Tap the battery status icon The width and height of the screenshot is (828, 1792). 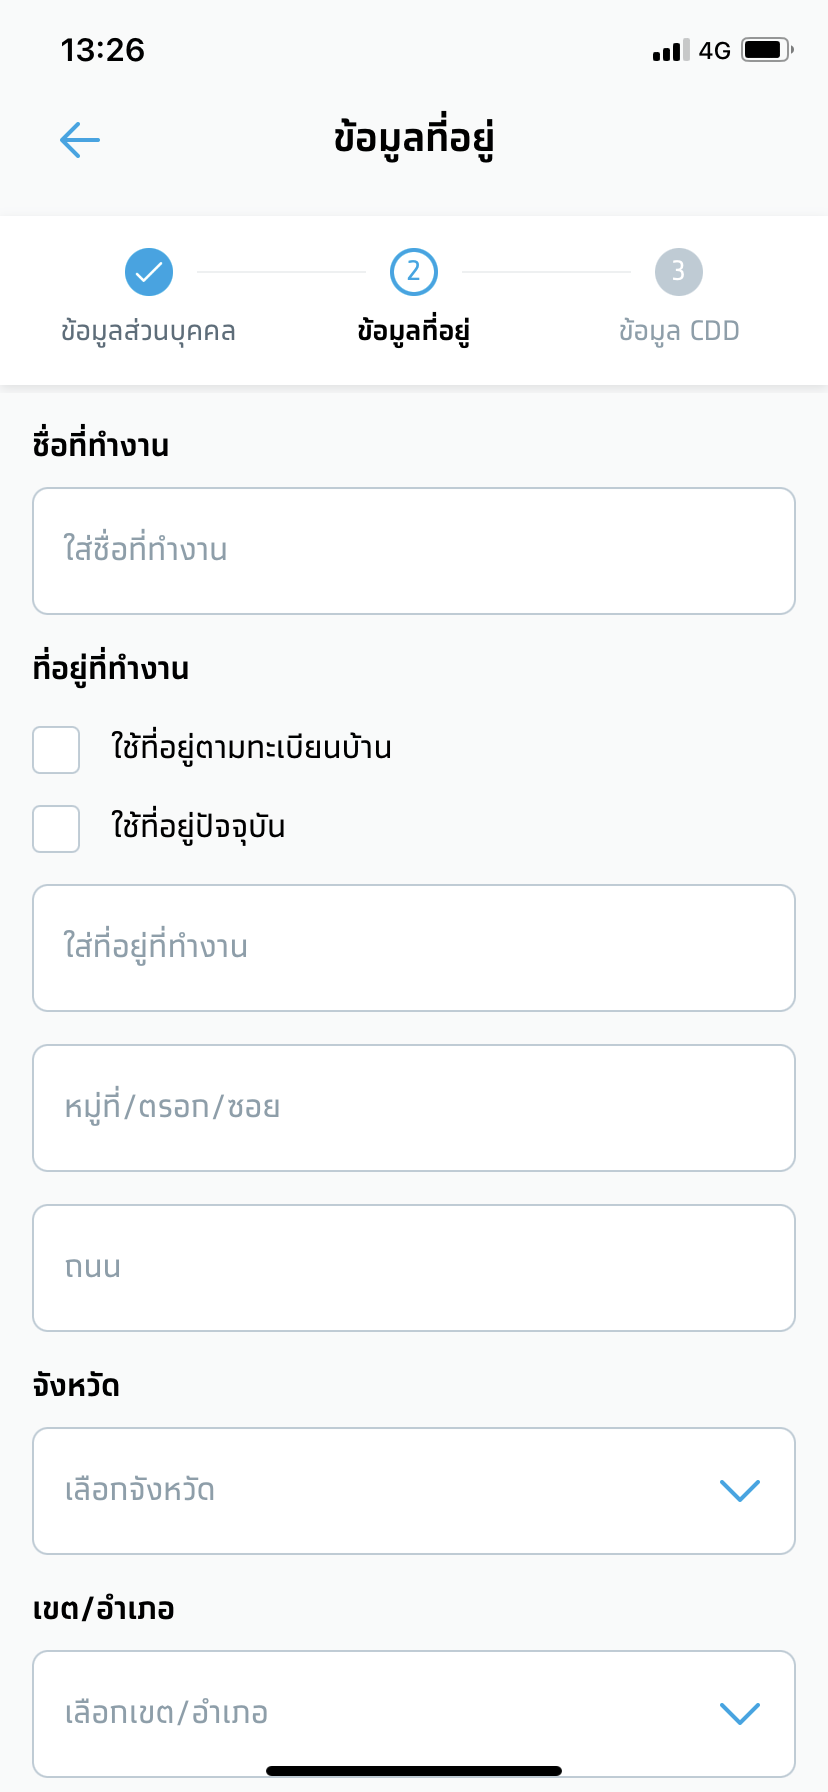767,50
